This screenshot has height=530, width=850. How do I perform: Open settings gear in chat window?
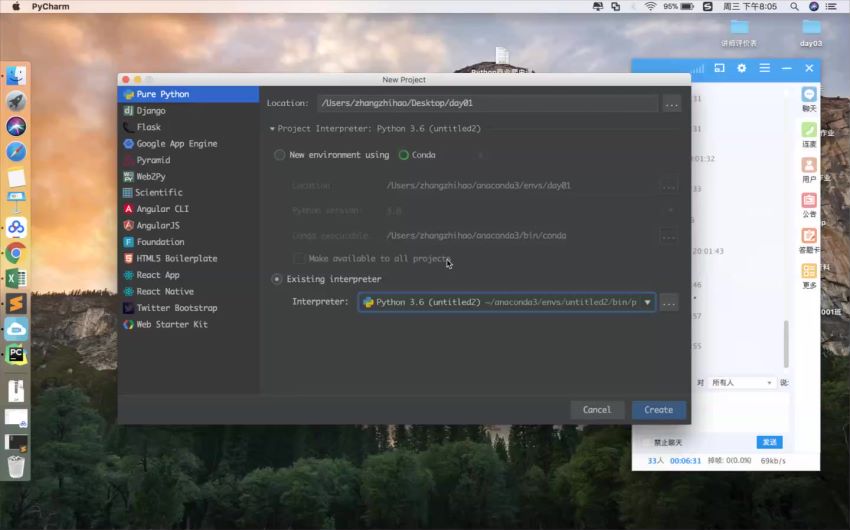[742, 68]
